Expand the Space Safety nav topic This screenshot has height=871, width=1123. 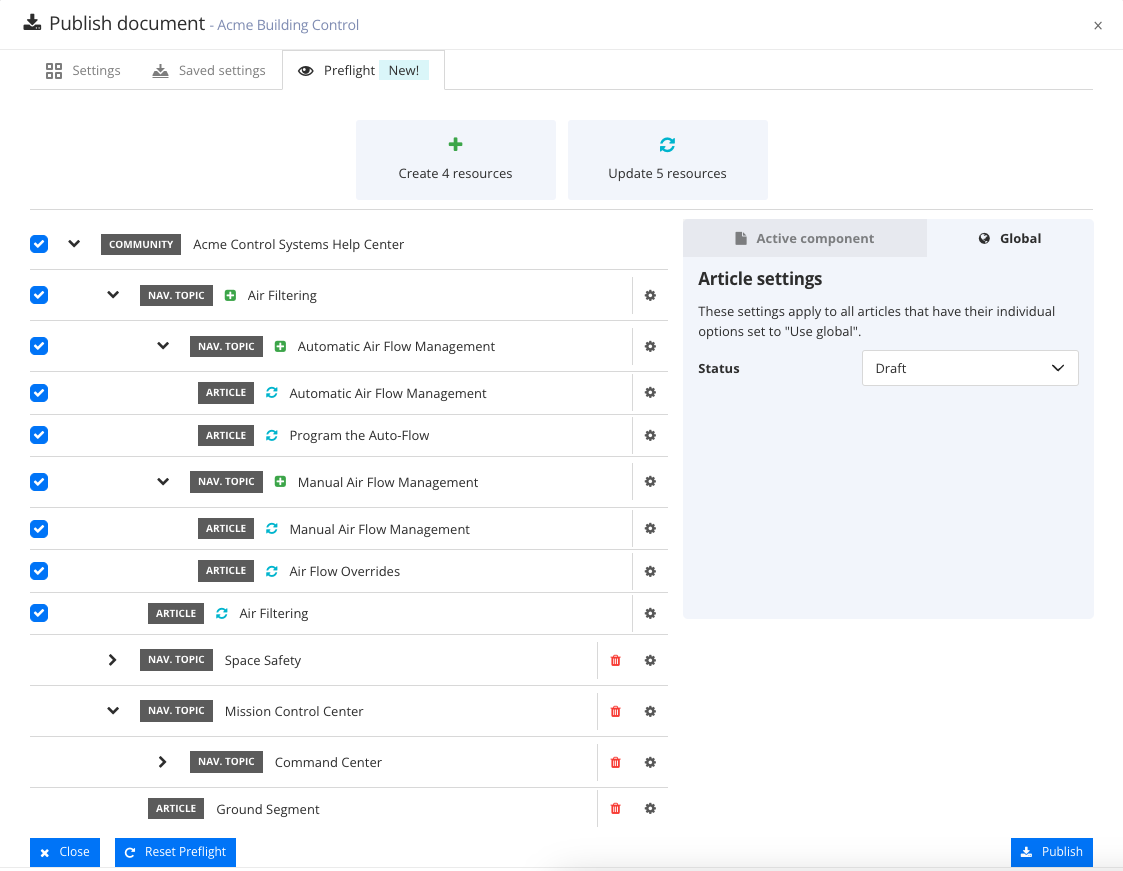pos(112,660)
